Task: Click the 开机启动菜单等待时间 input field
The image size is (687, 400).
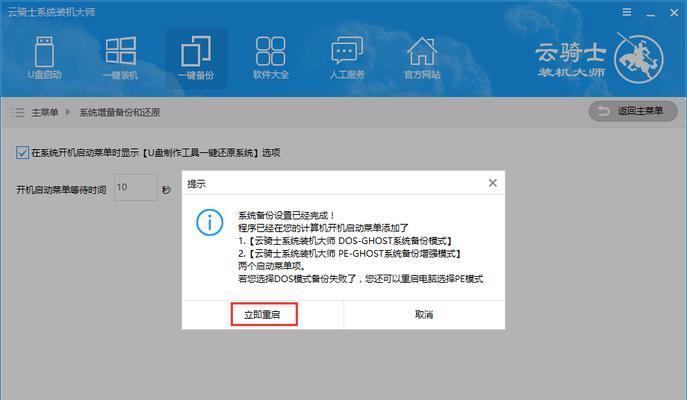Action: click(x=135, y=188)
